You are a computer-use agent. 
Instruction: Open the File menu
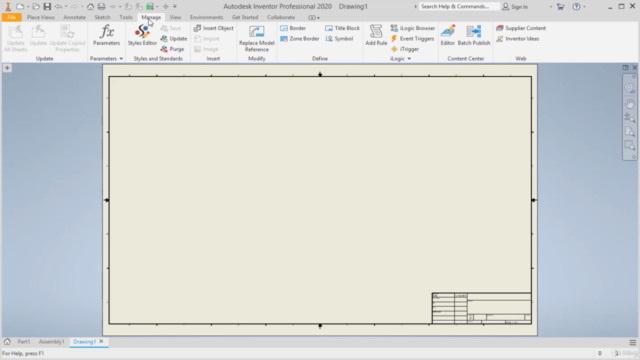pos(11,18)
